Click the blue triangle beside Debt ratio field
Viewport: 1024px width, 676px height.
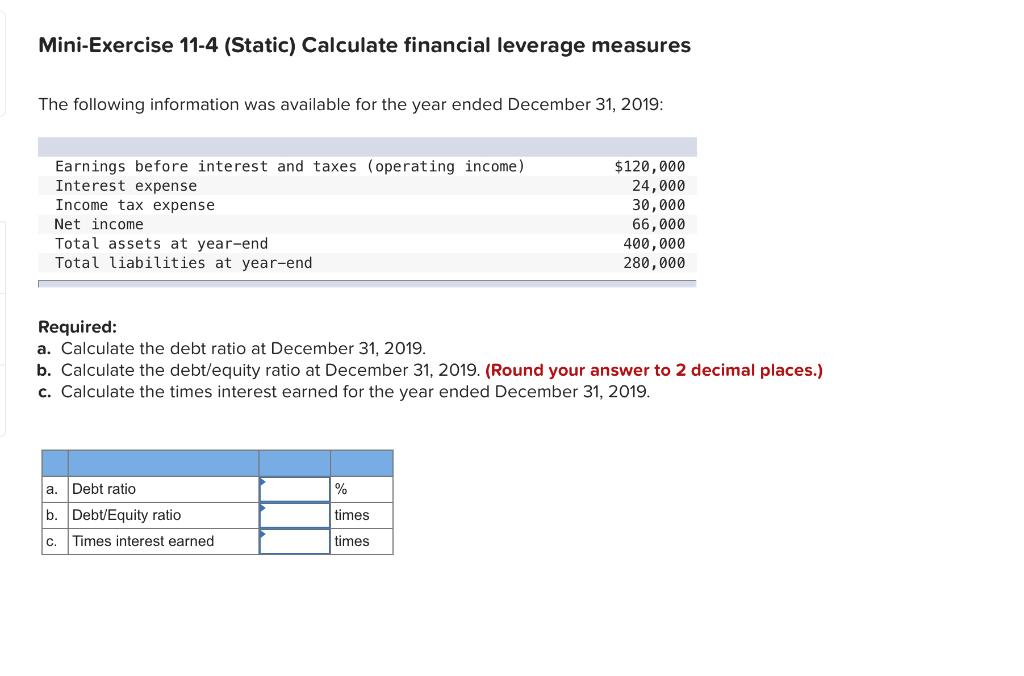(262, 481)
